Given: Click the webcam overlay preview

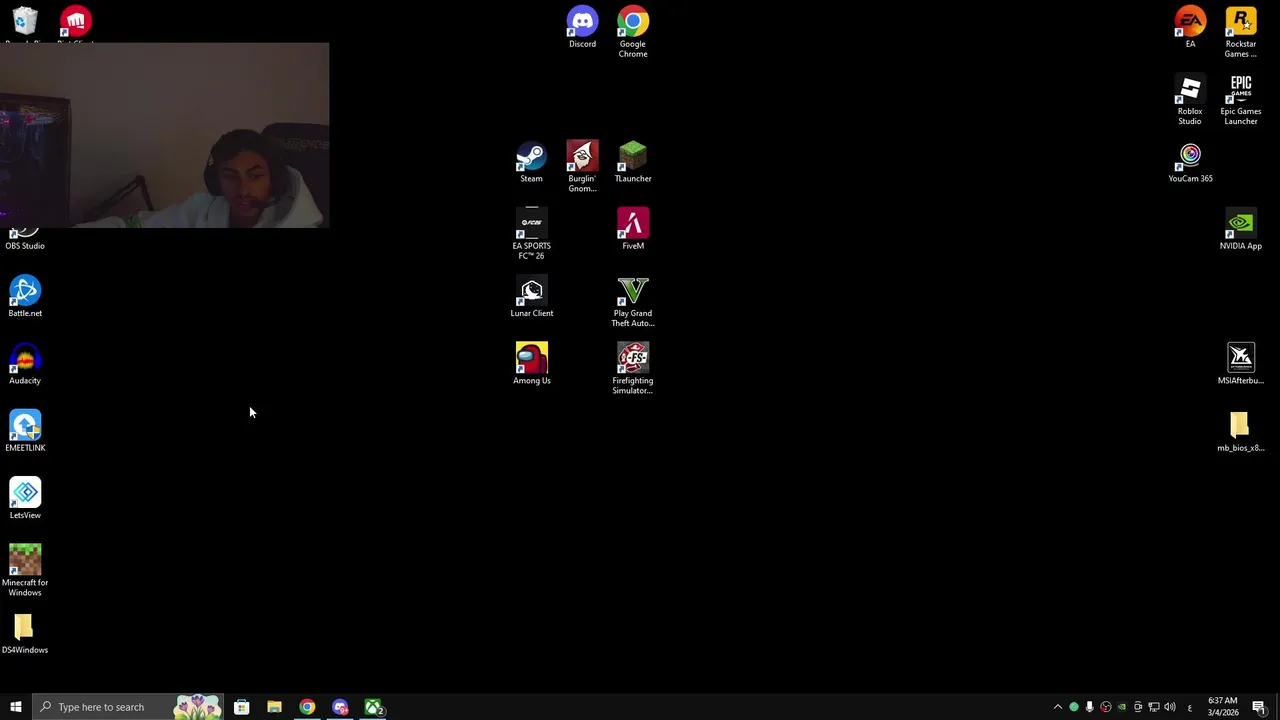Looking at the screenshot, I should 164,135.
